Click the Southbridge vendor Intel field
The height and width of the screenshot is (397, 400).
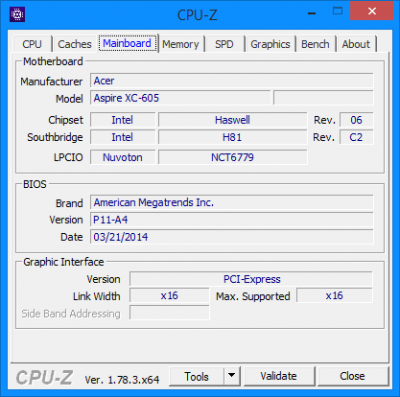click(123, 137)
